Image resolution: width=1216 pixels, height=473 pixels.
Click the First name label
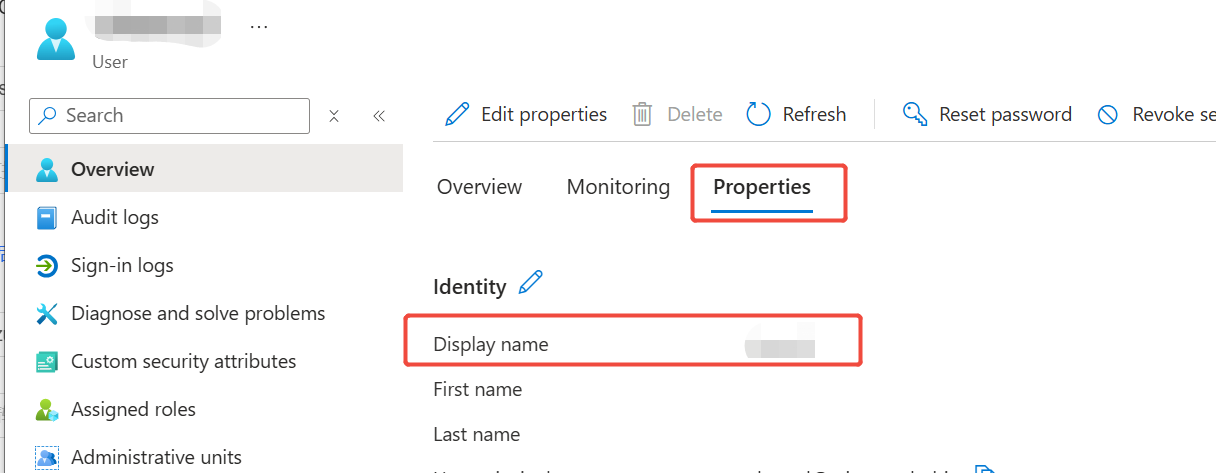tap(478, 389)
